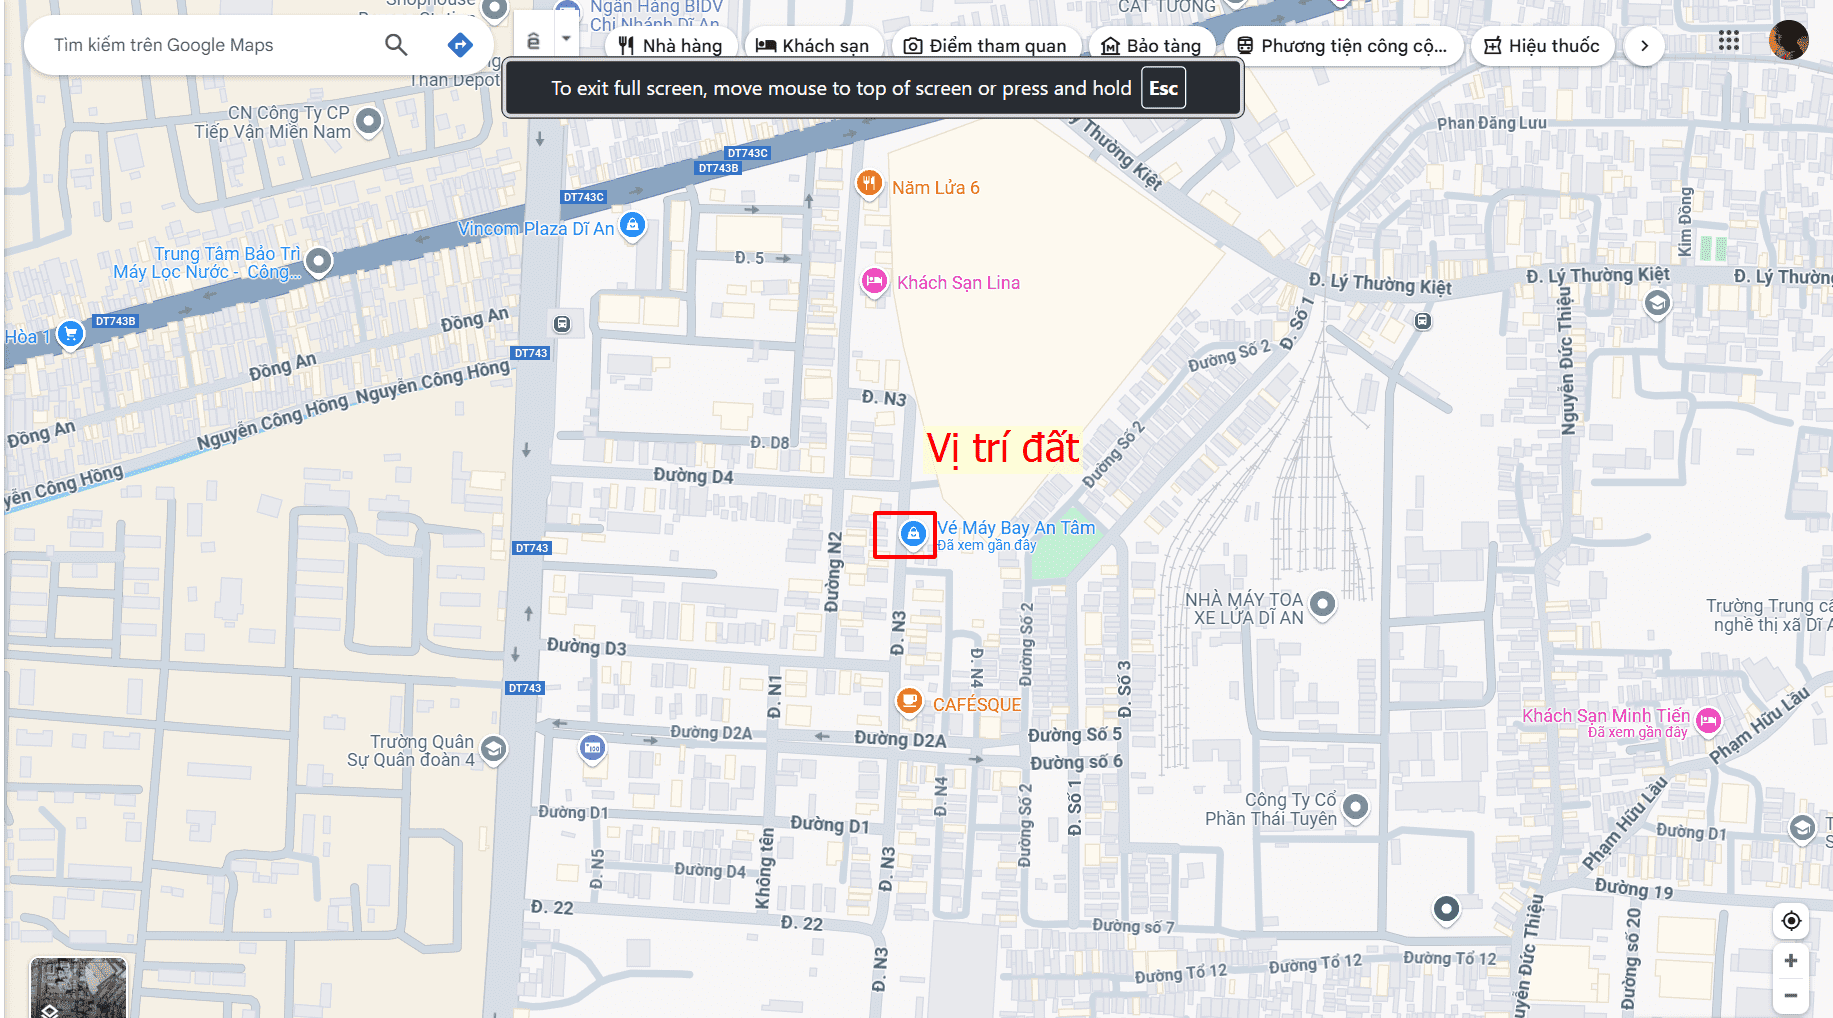Show your location on the map
This screenshot has width=1833, height=1018.
(x=1791, y=920)
